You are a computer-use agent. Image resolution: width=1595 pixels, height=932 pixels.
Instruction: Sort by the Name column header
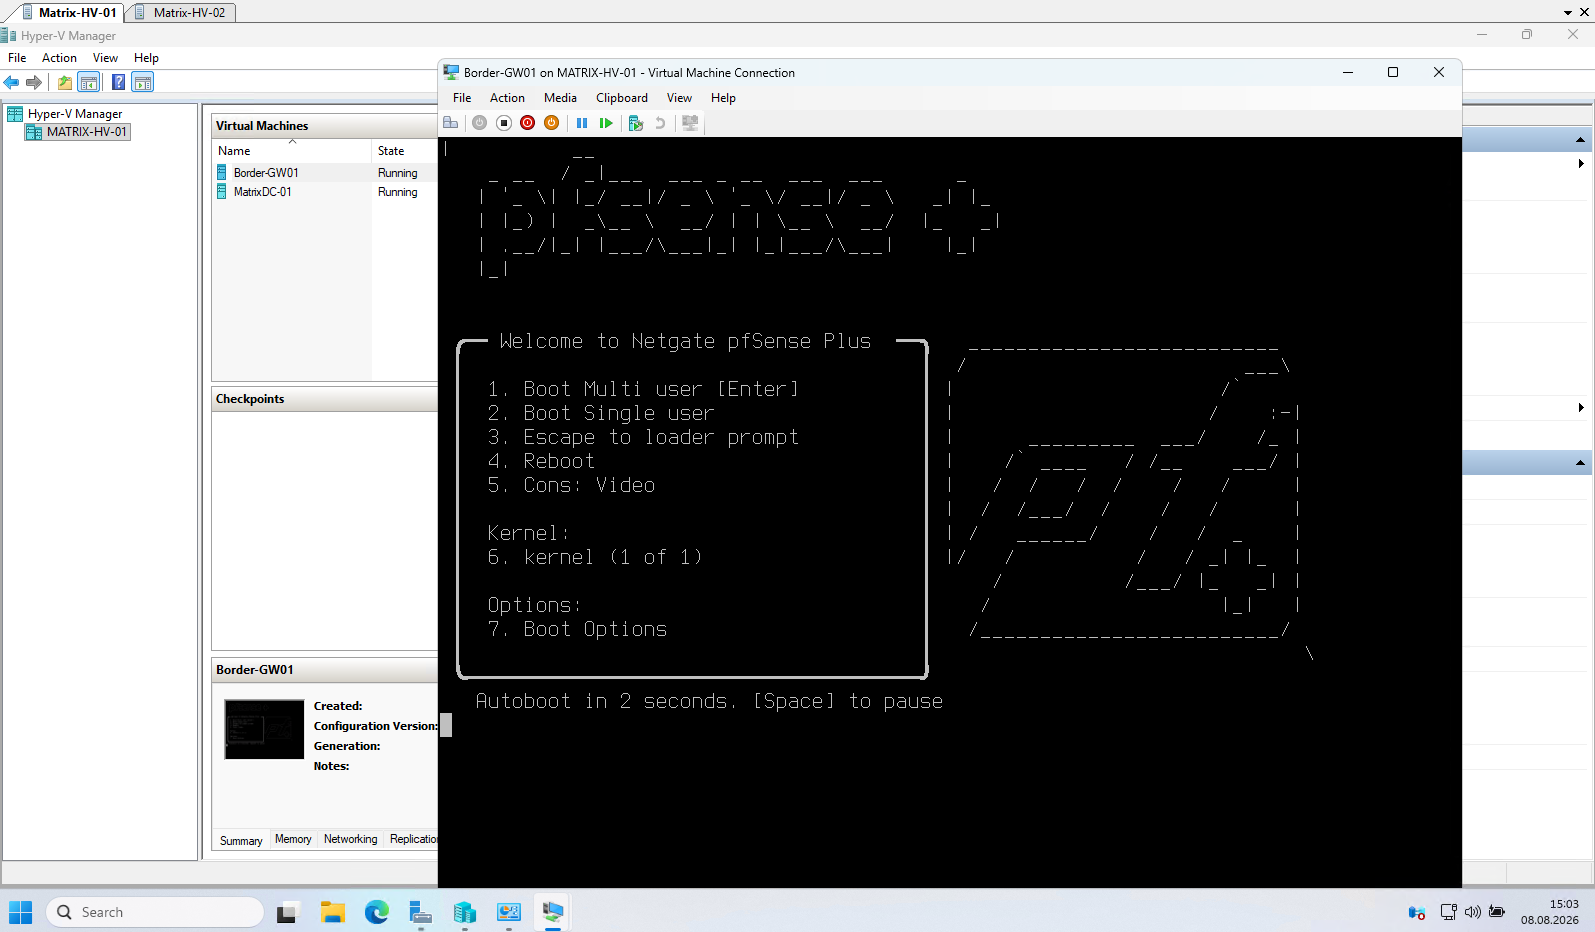(292, 151)
